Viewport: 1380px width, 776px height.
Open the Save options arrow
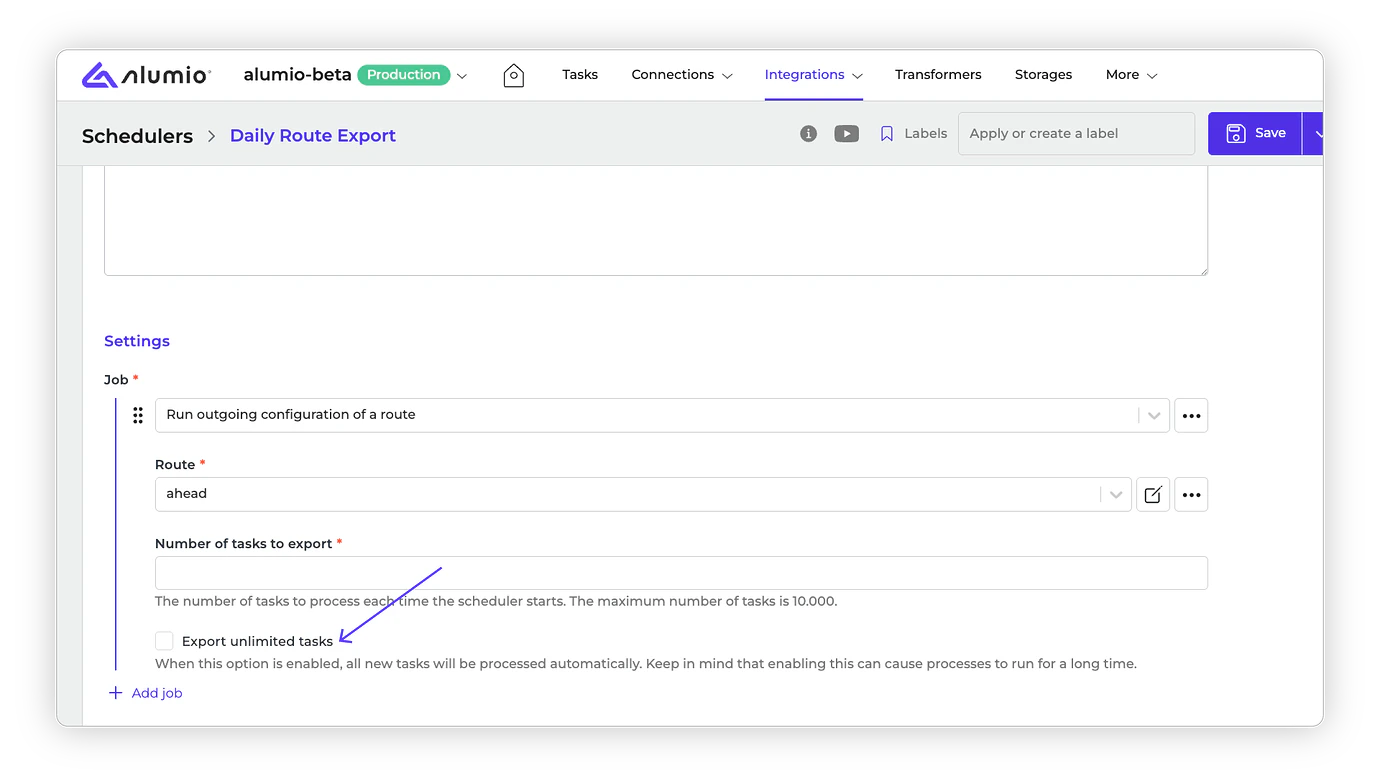click(x=1315, y=133)
